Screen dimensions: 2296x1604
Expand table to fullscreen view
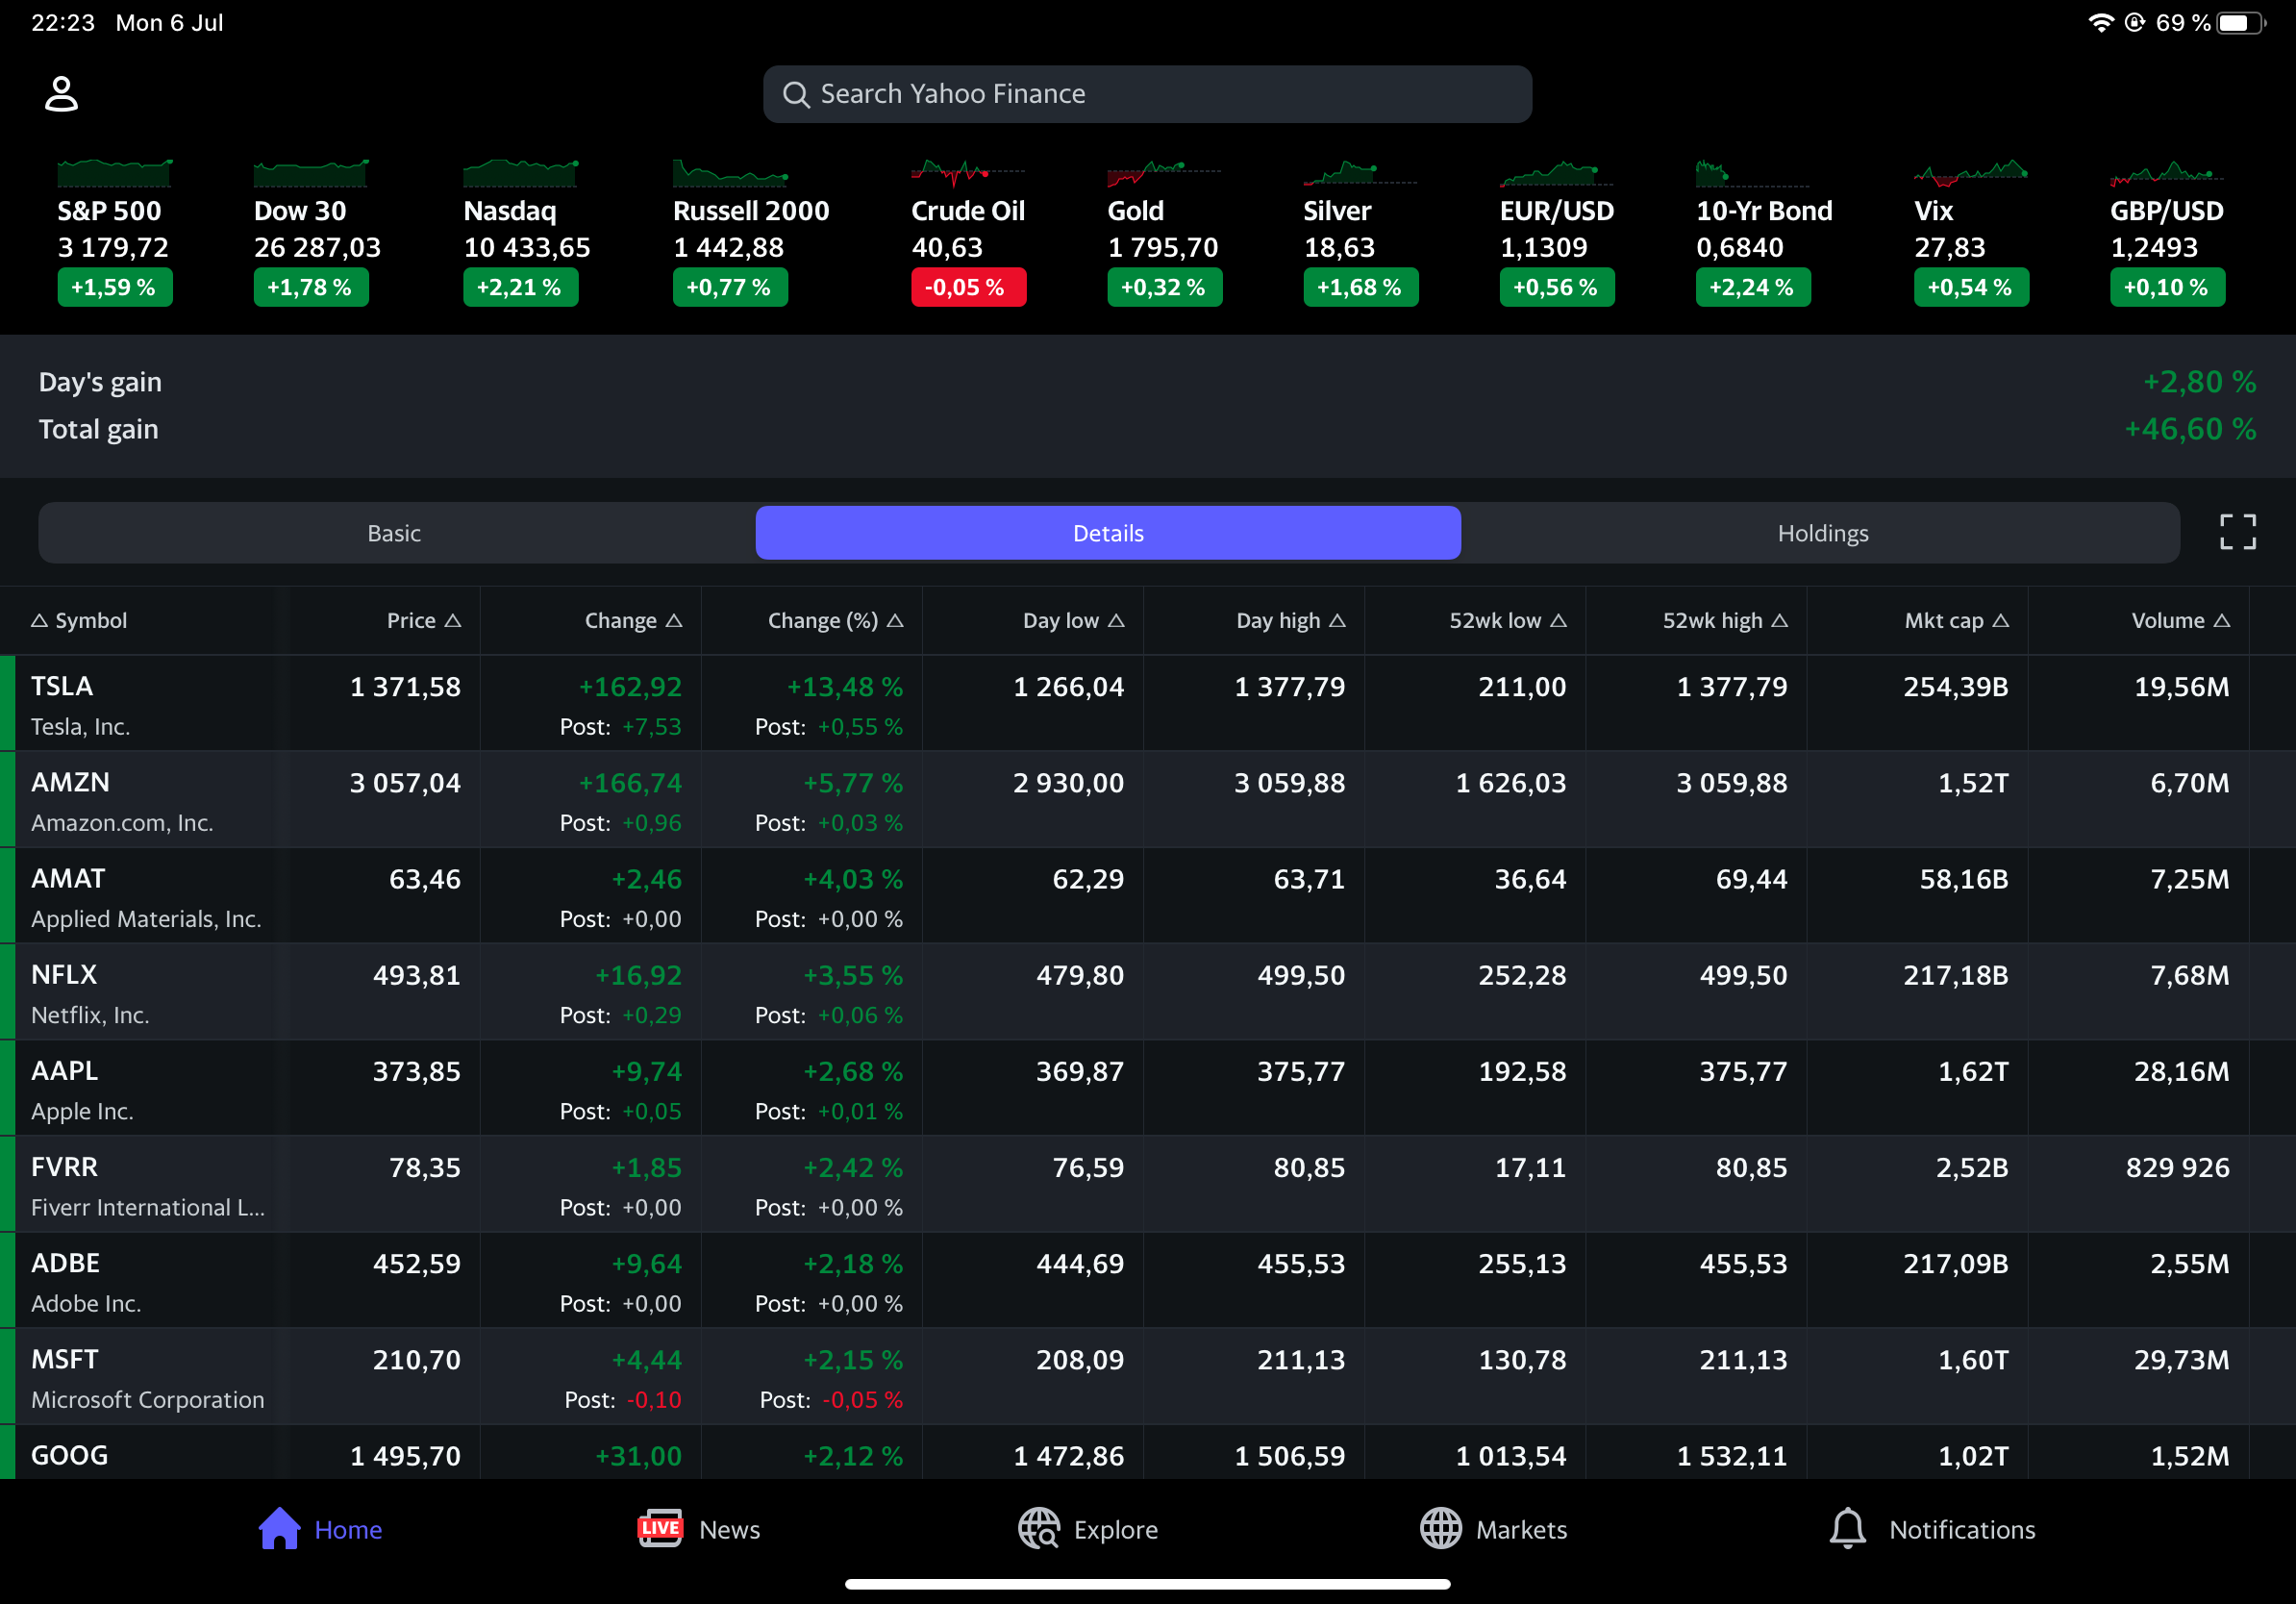[x=2237, y=532]
